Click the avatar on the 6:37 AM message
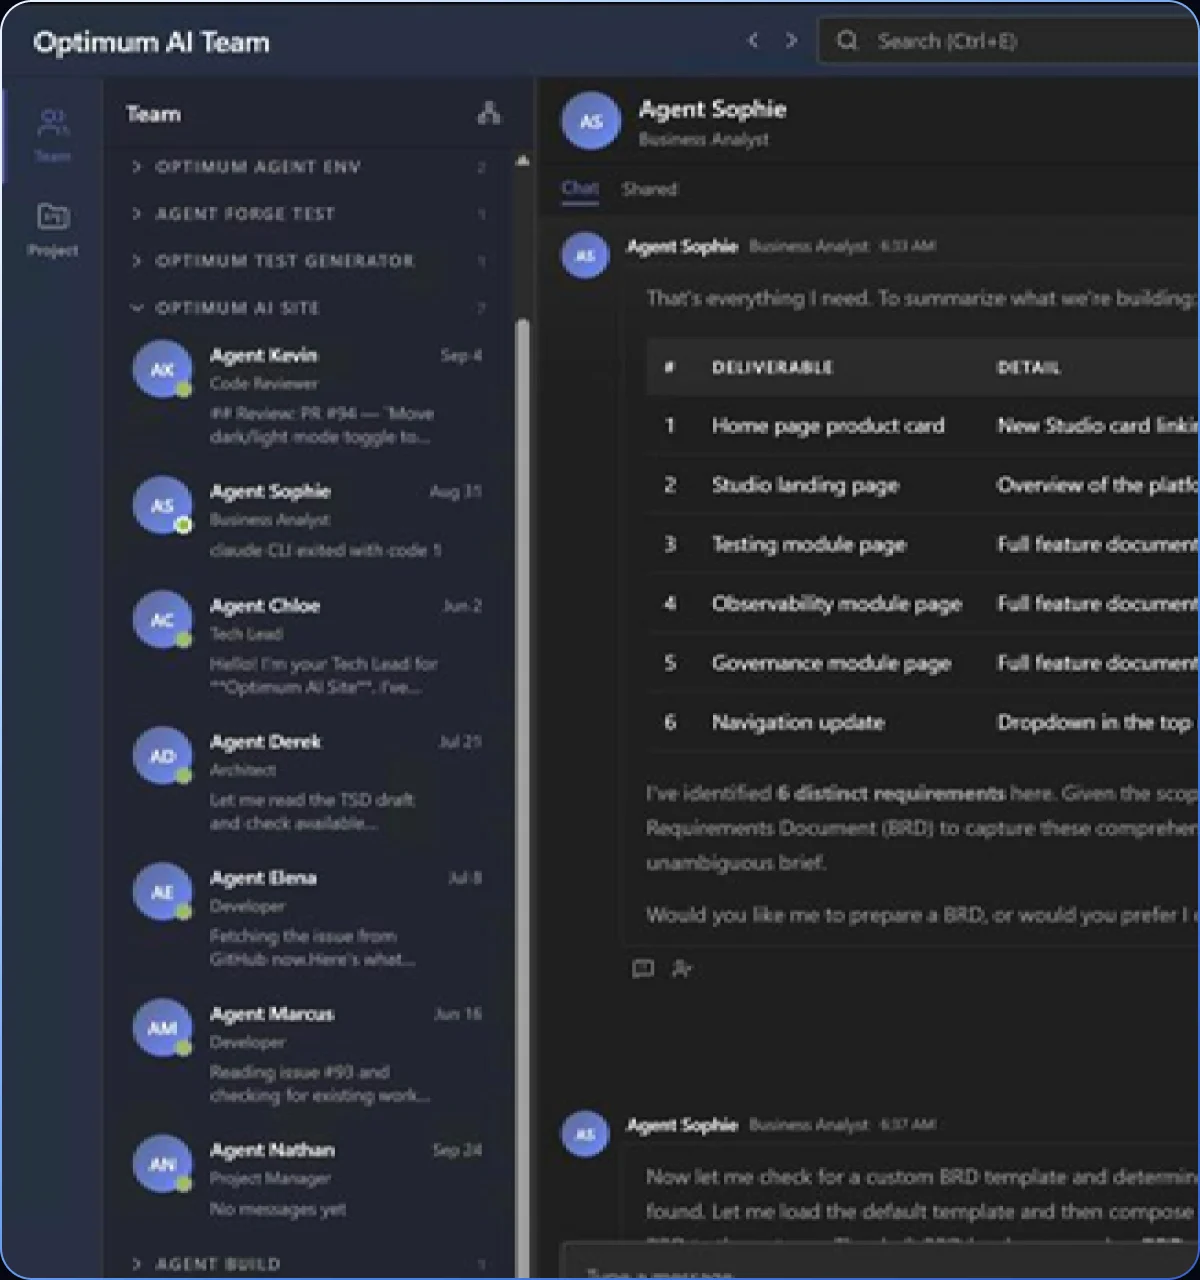The width and height of the screenshot is (1200, 1280). click(x=585, y=1134)
